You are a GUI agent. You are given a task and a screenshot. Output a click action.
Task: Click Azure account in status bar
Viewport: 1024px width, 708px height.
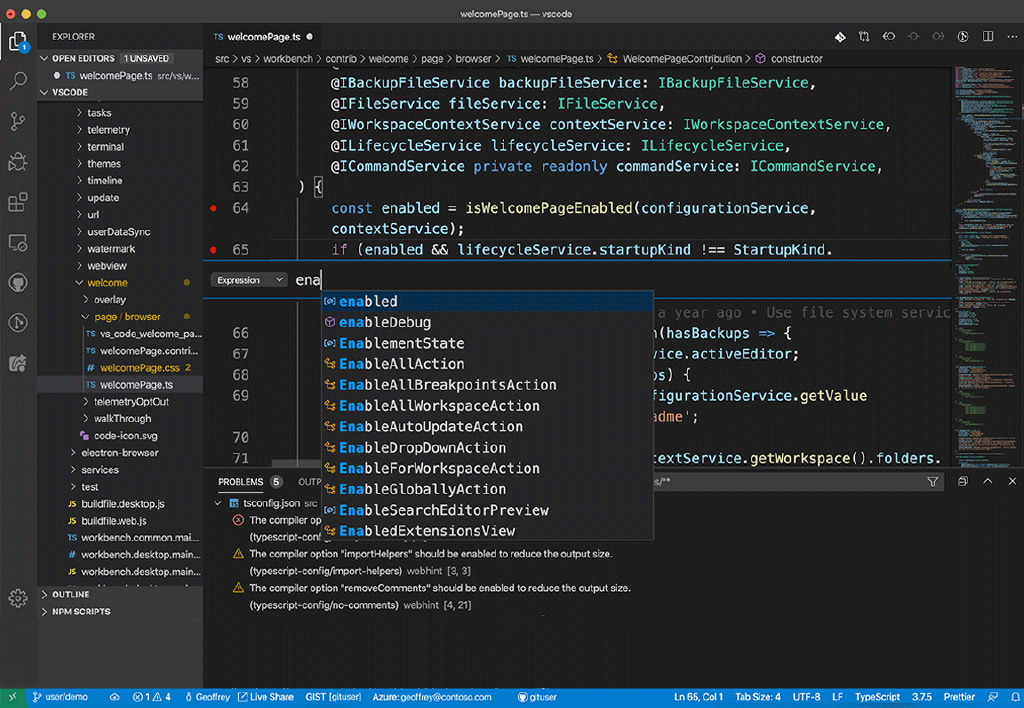[x=432, y=698]
